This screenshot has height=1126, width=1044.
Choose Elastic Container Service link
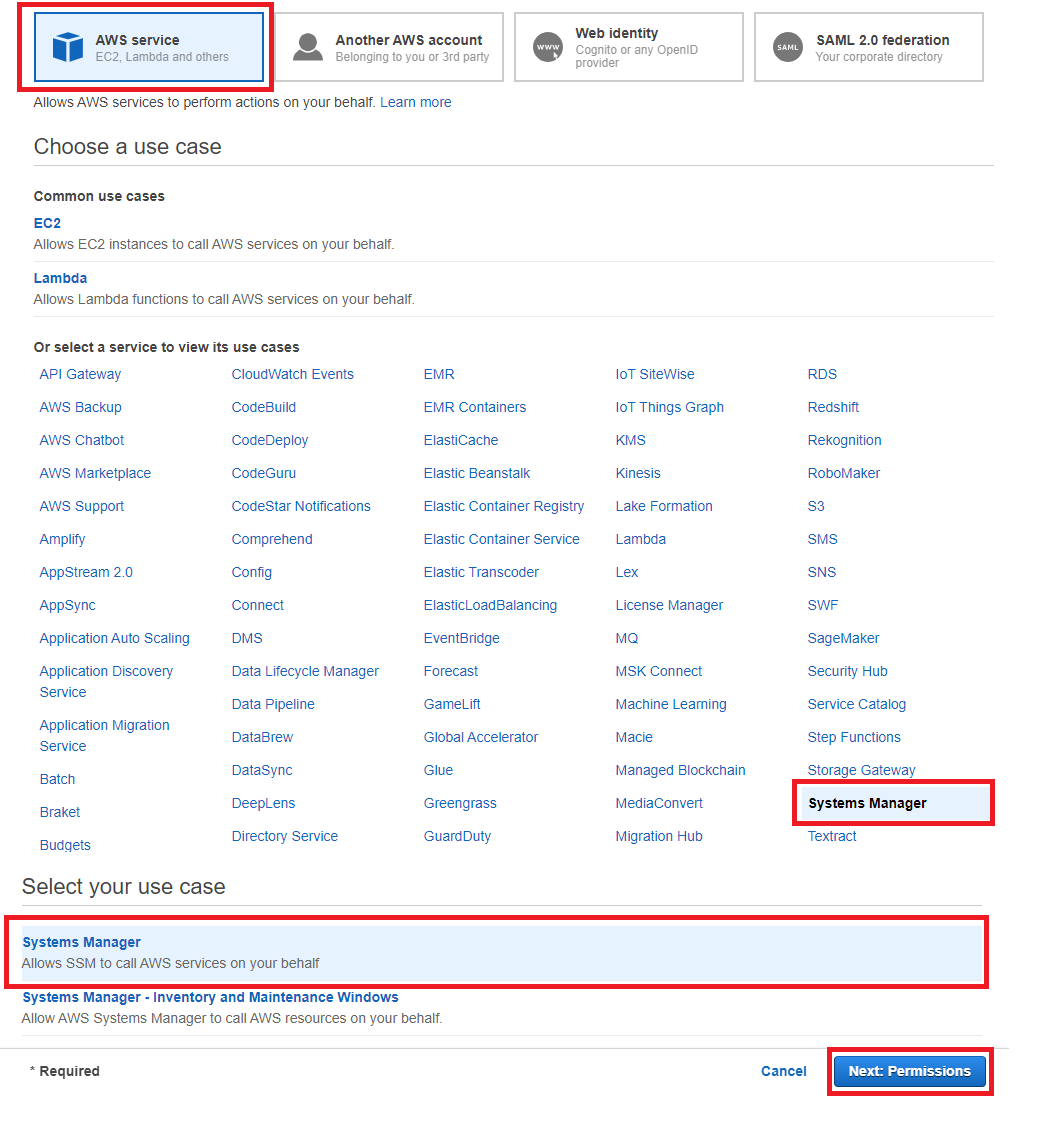tap(502, 540)
